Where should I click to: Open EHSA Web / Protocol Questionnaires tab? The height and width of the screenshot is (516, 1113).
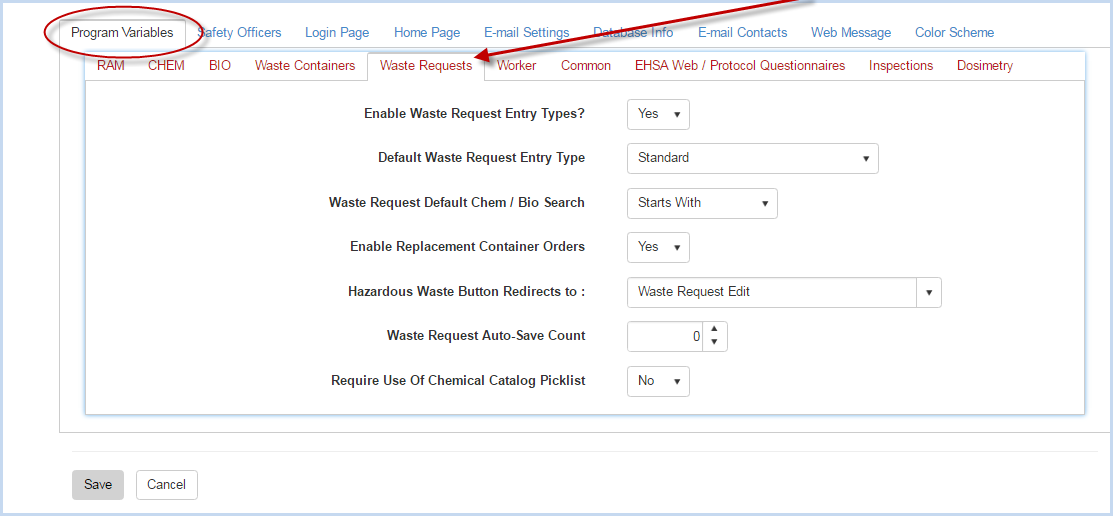point(740,65)
